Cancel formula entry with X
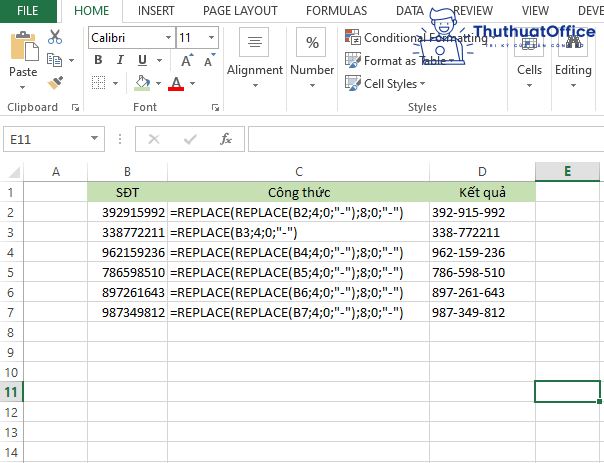This screenshot has width=604, height=463. coord(154,139)
